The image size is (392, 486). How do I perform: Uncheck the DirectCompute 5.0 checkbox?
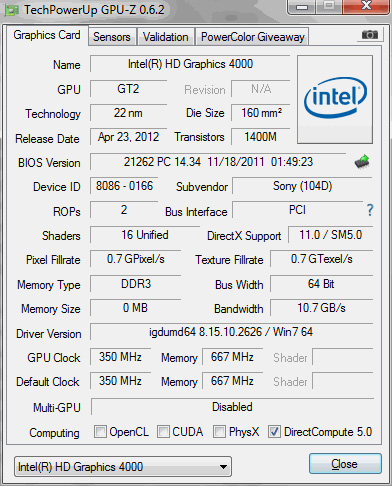point(274,431)
